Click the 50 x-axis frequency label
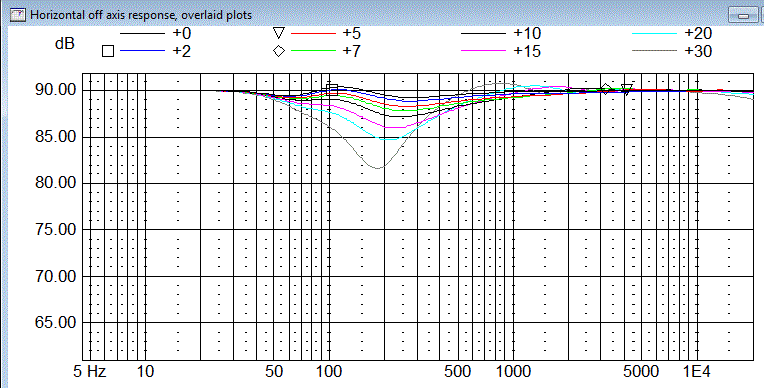 (x=274, y=372)
